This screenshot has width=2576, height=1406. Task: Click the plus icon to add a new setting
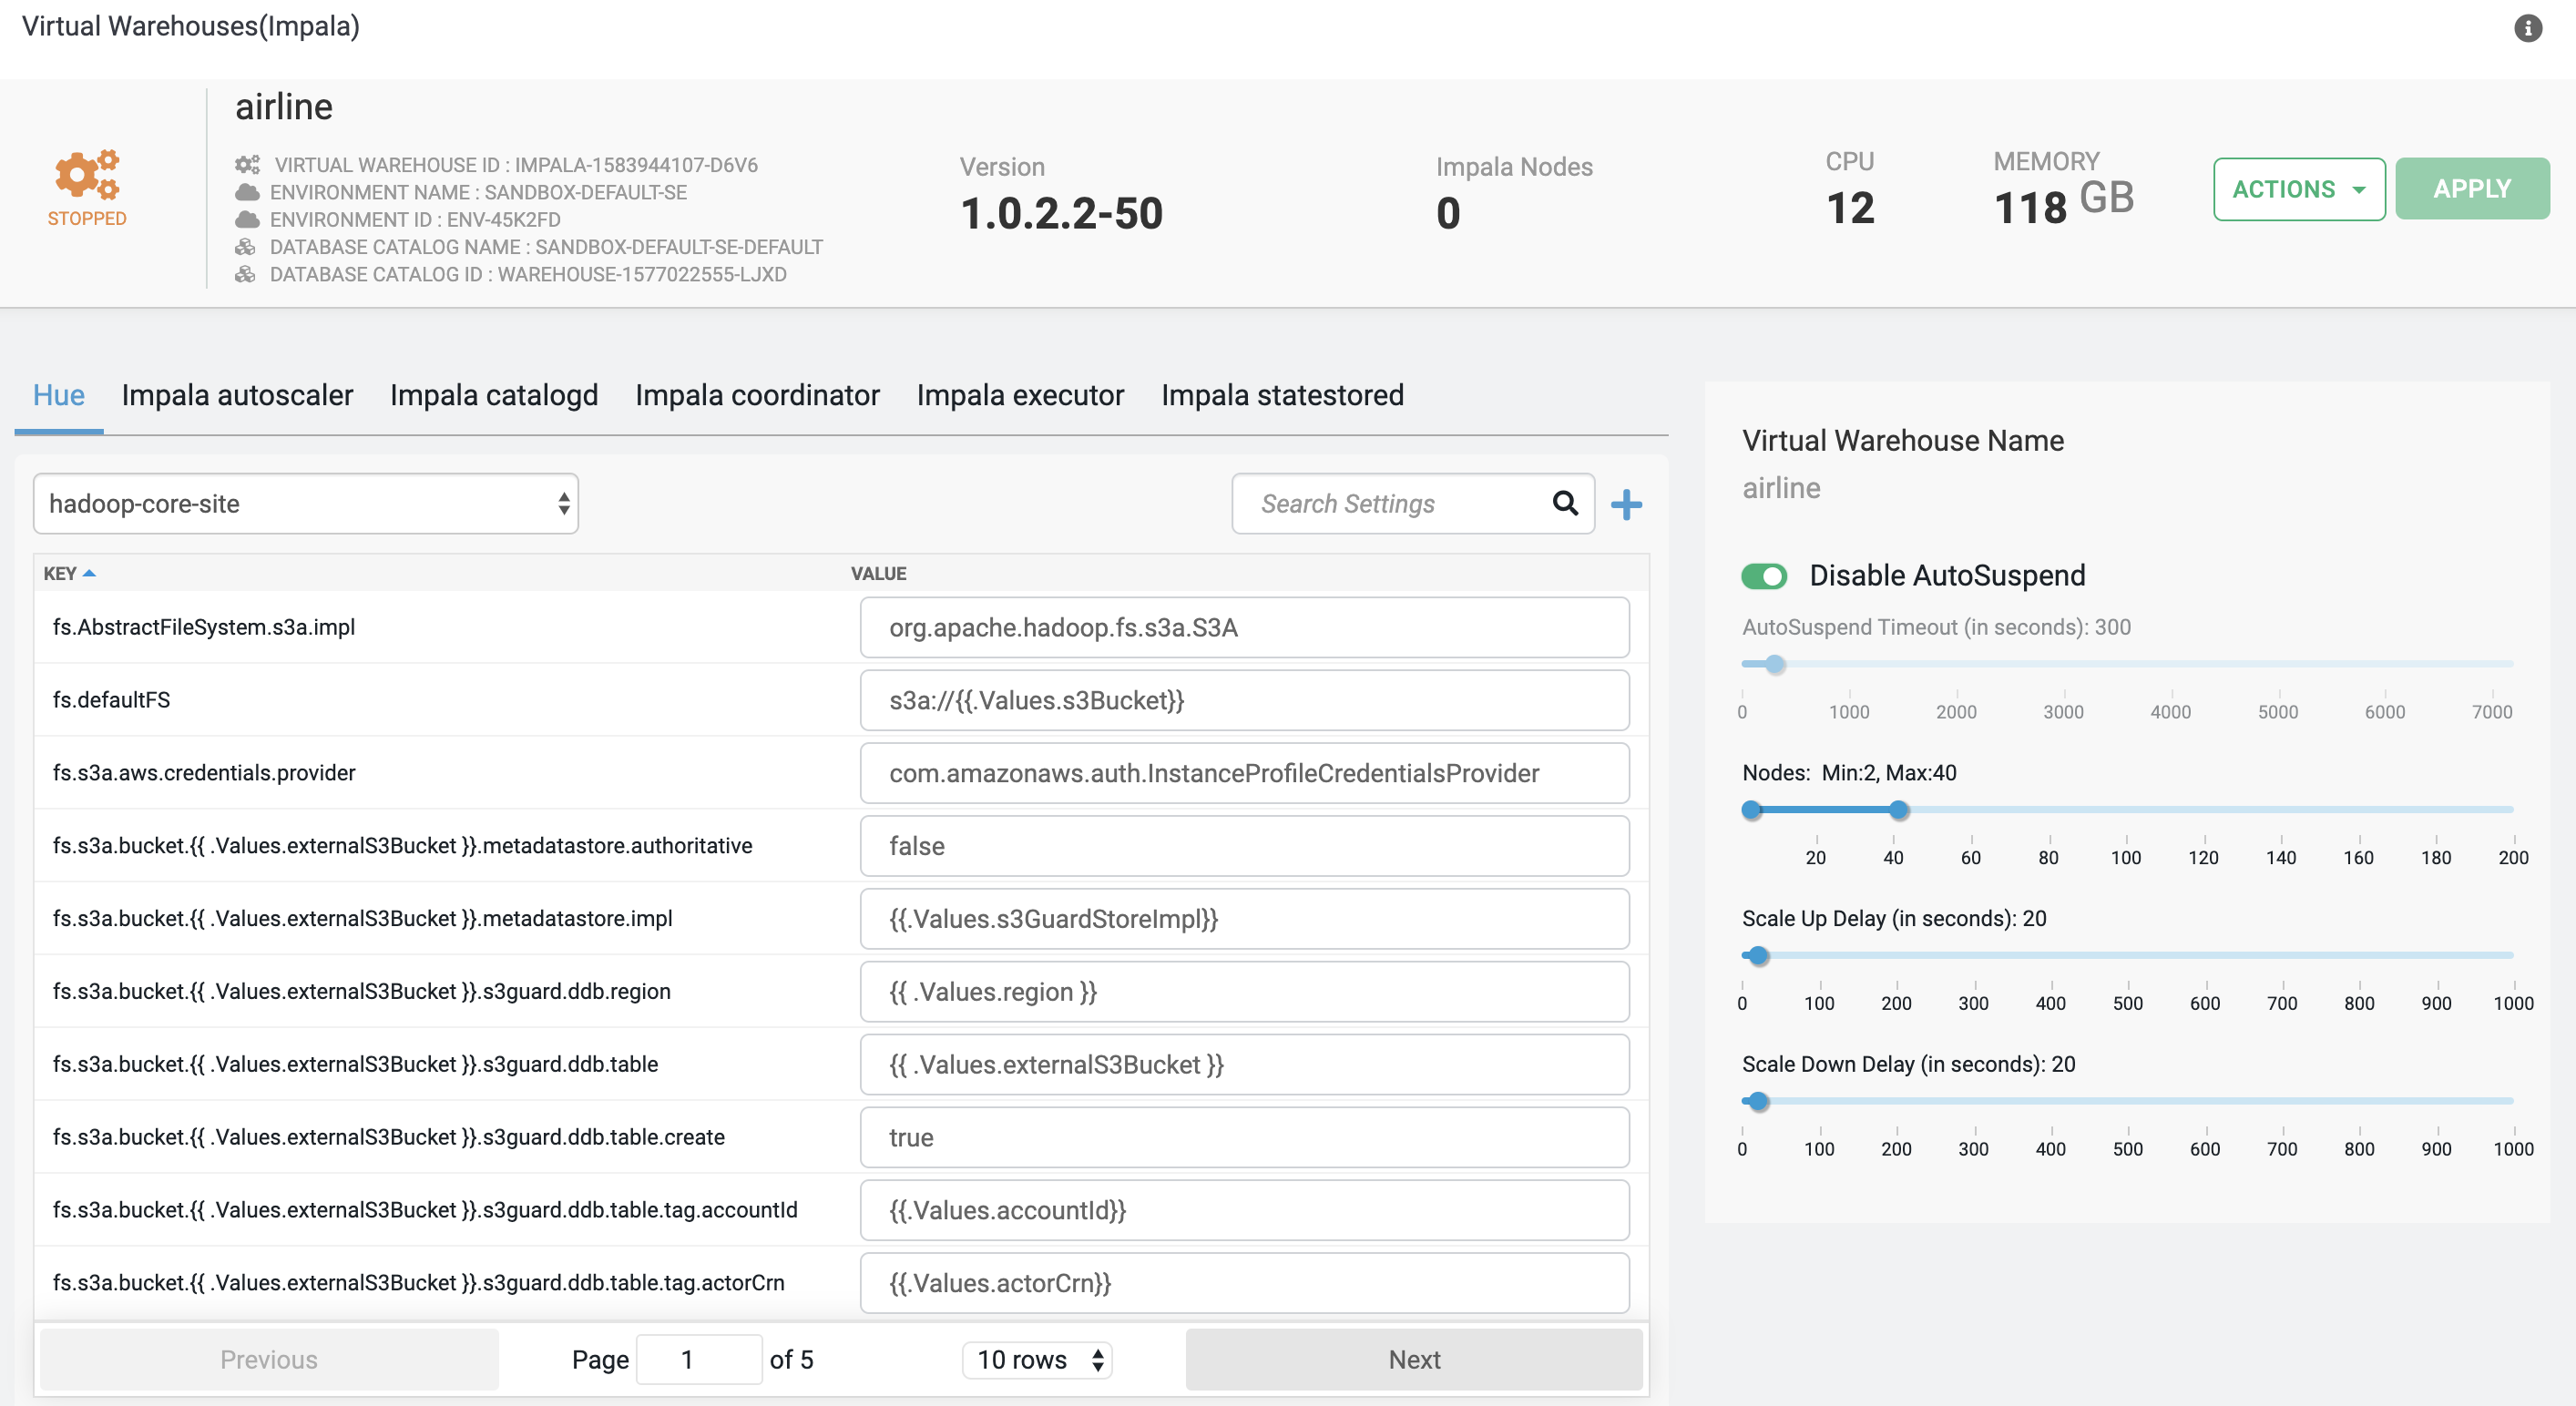(x=1626, y=504)
